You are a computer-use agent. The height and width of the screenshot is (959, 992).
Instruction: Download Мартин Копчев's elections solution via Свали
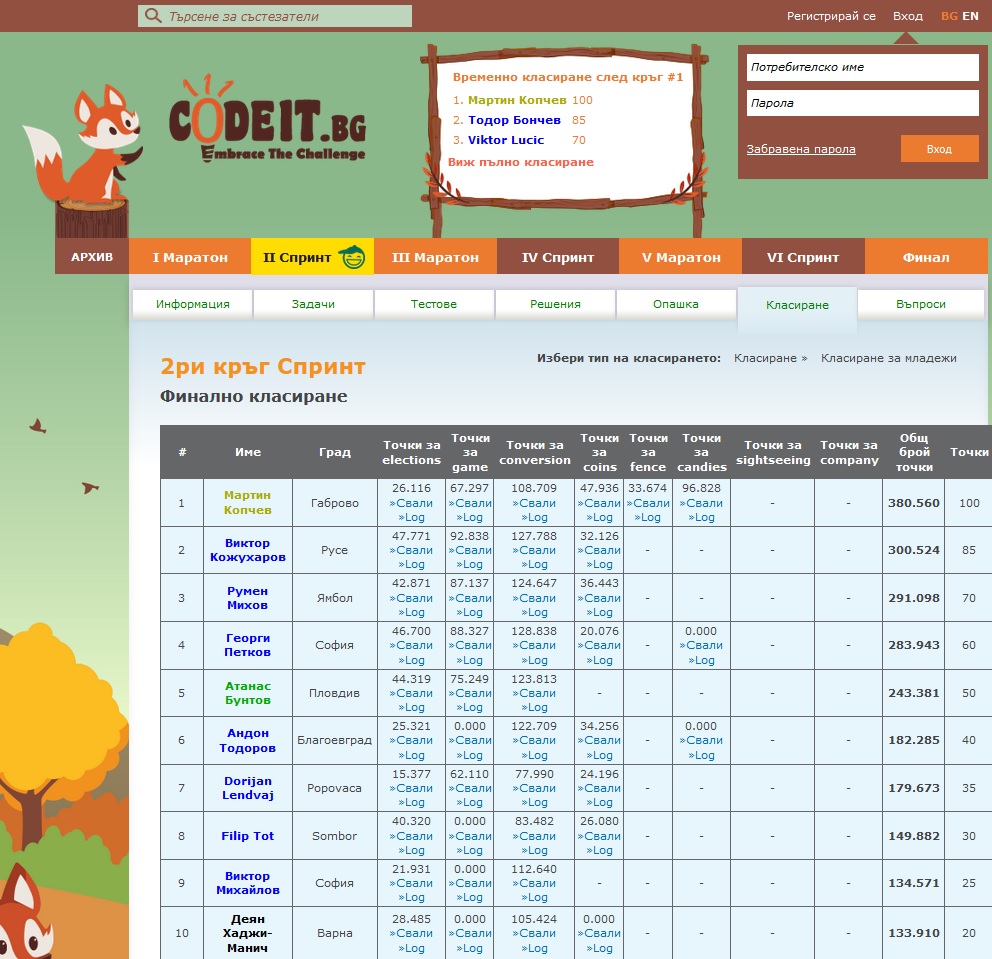click(411, 503)
